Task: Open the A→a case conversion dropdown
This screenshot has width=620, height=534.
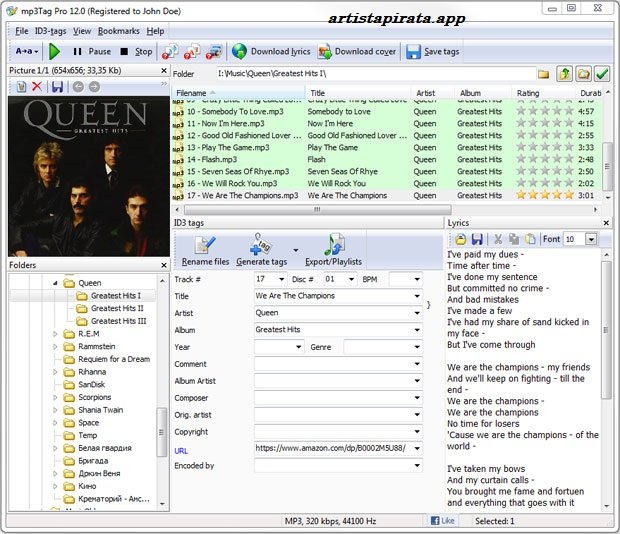Action: (x=26, y=51)
